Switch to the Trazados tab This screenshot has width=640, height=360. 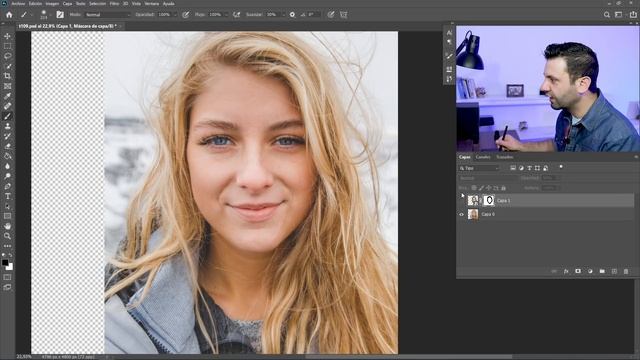pyautogui.click(x=504, y=157)
